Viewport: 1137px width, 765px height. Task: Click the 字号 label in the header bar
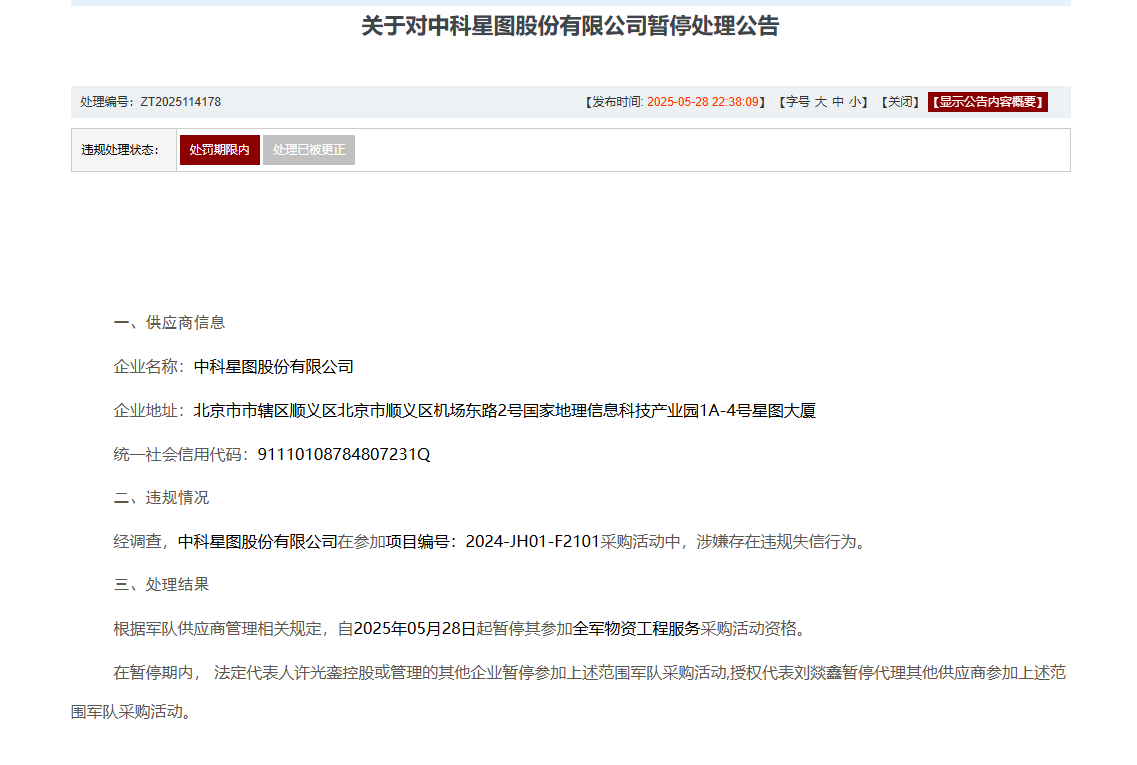click(797, 102)
